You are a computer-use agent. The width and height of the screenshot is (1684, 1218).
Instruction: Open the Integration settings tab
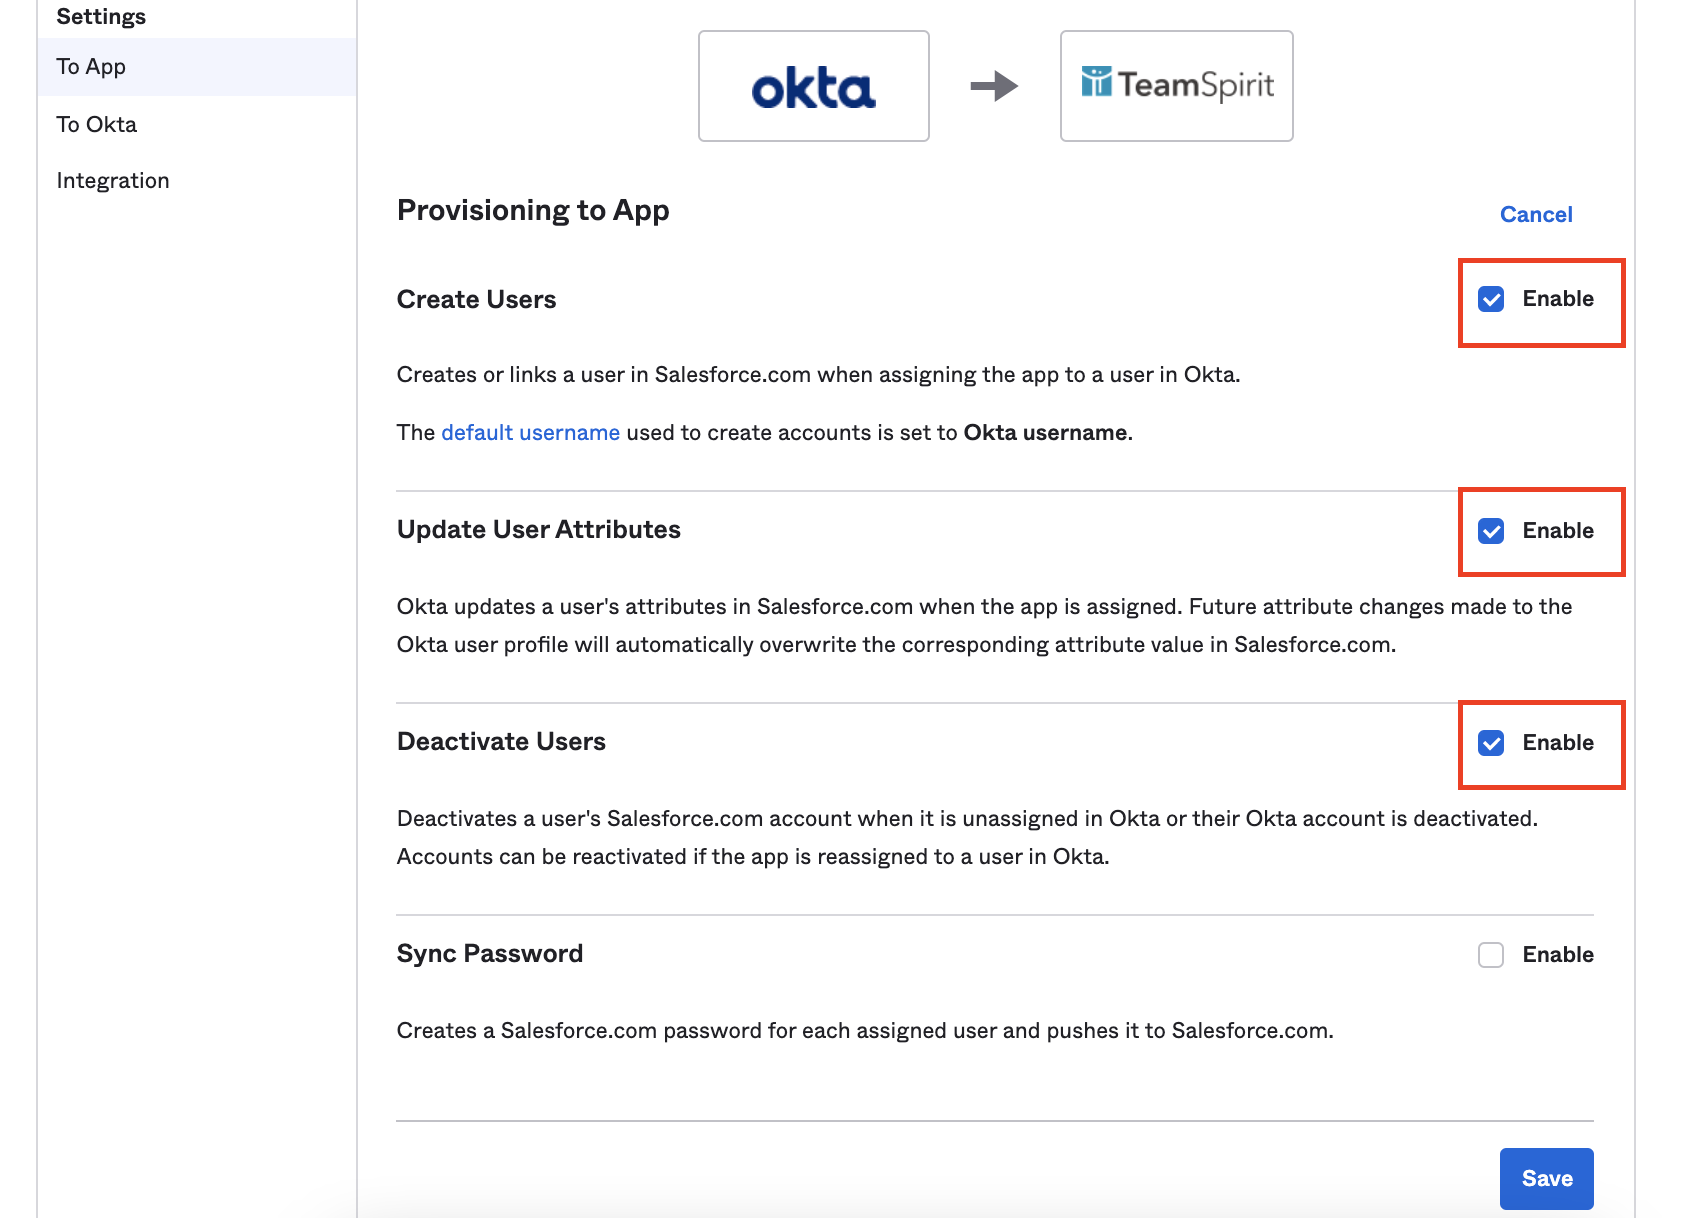point(113,181)
